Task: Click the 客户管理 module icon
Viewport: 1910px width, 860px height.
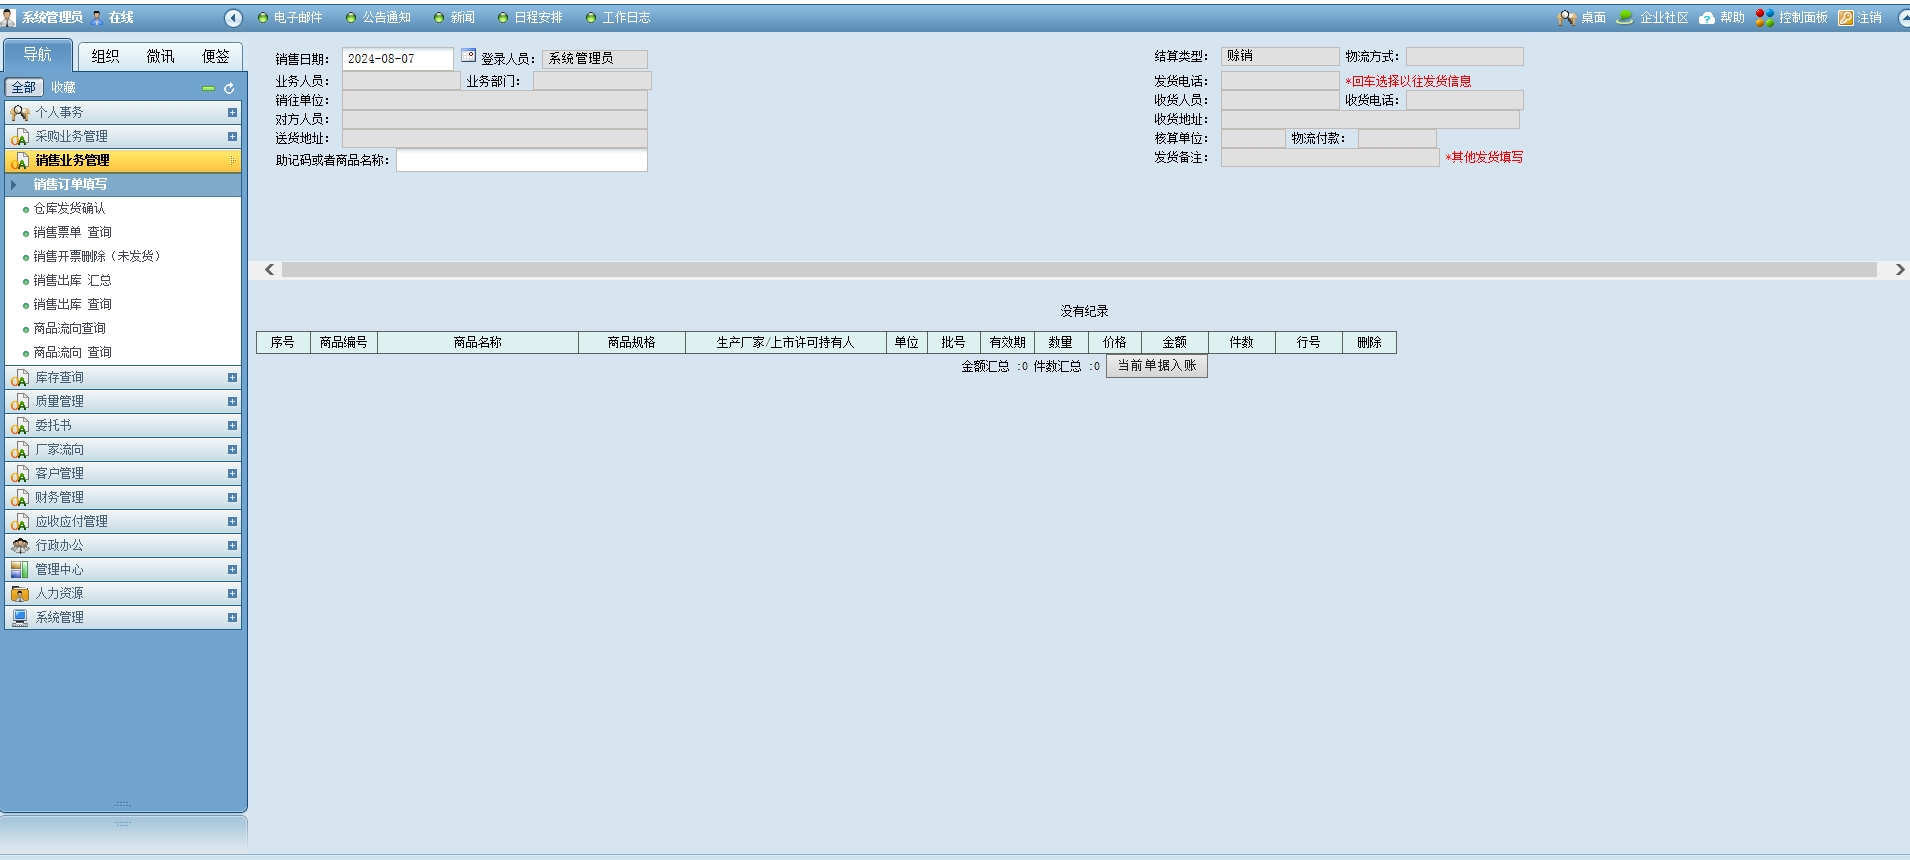Action: tap(19, 474)
